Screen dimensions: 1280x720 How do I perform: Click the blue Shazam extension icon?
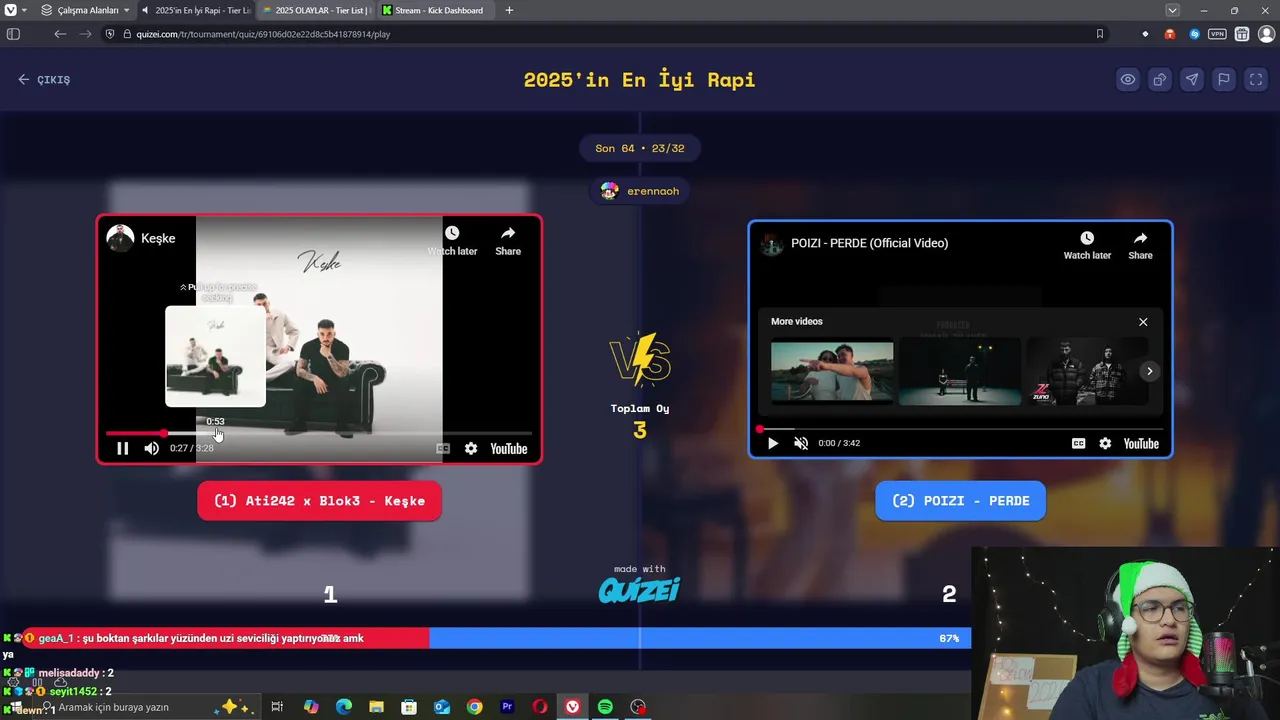(x=1194, y=34)
